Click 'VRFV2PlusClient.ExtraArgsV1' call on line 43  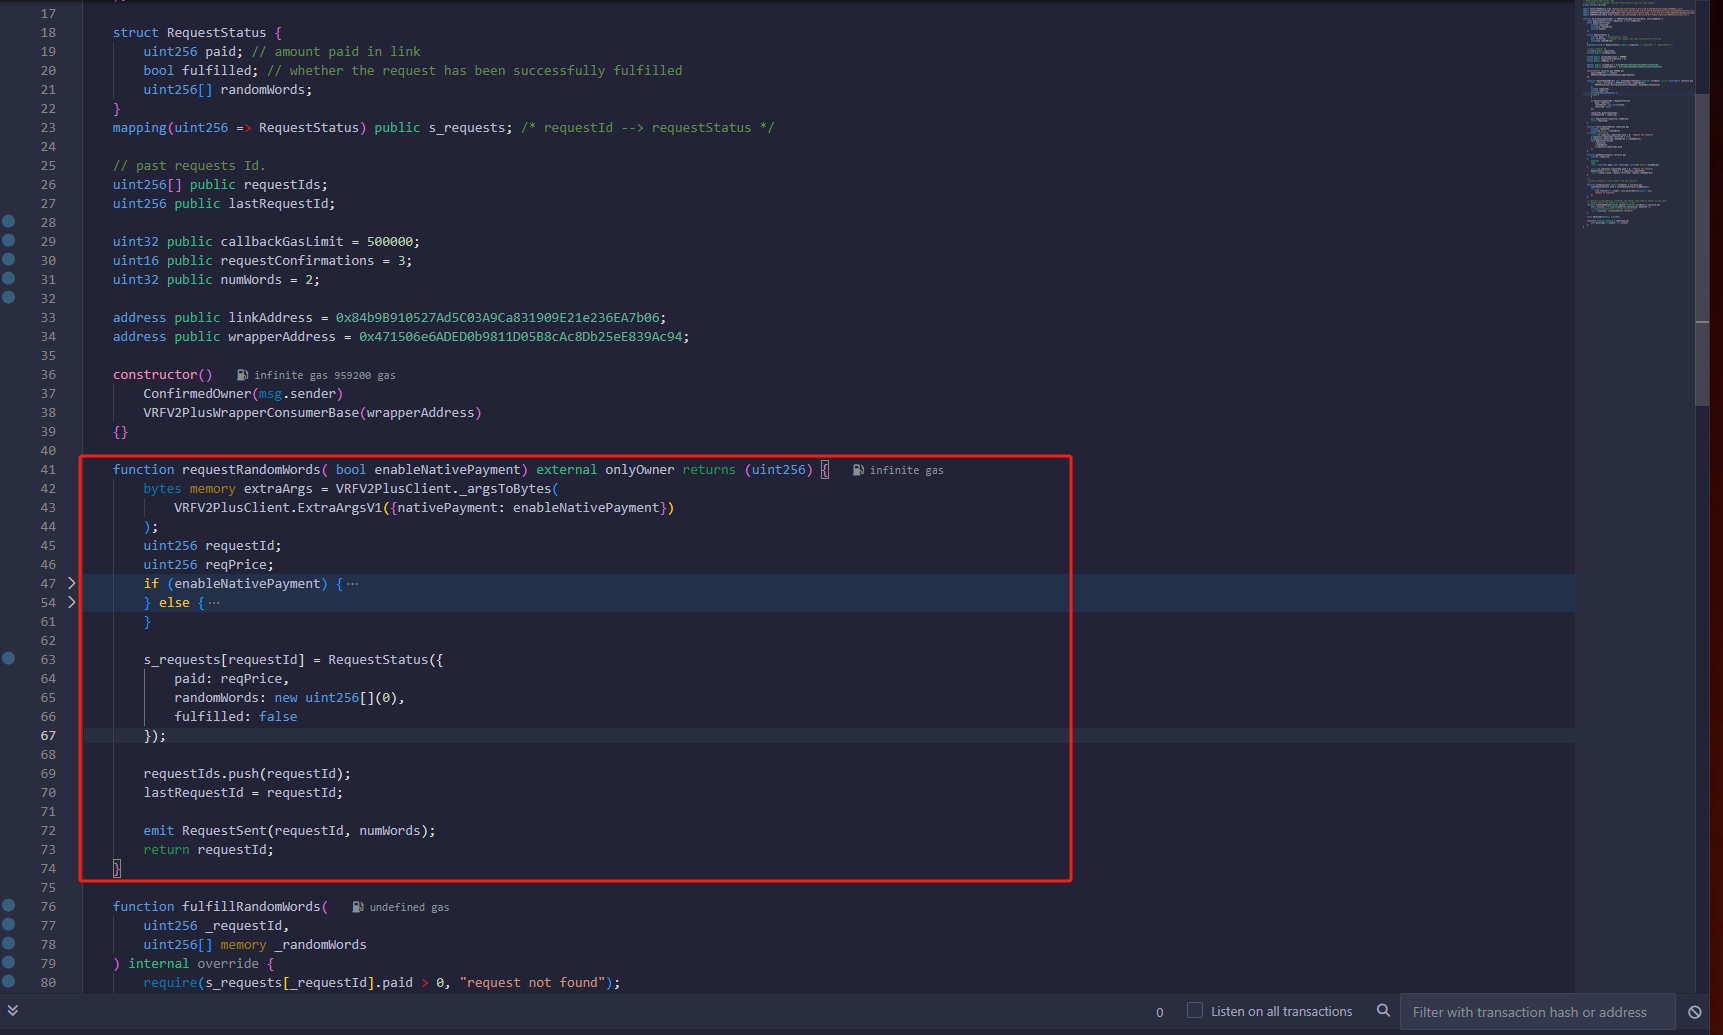pos(278,508)
